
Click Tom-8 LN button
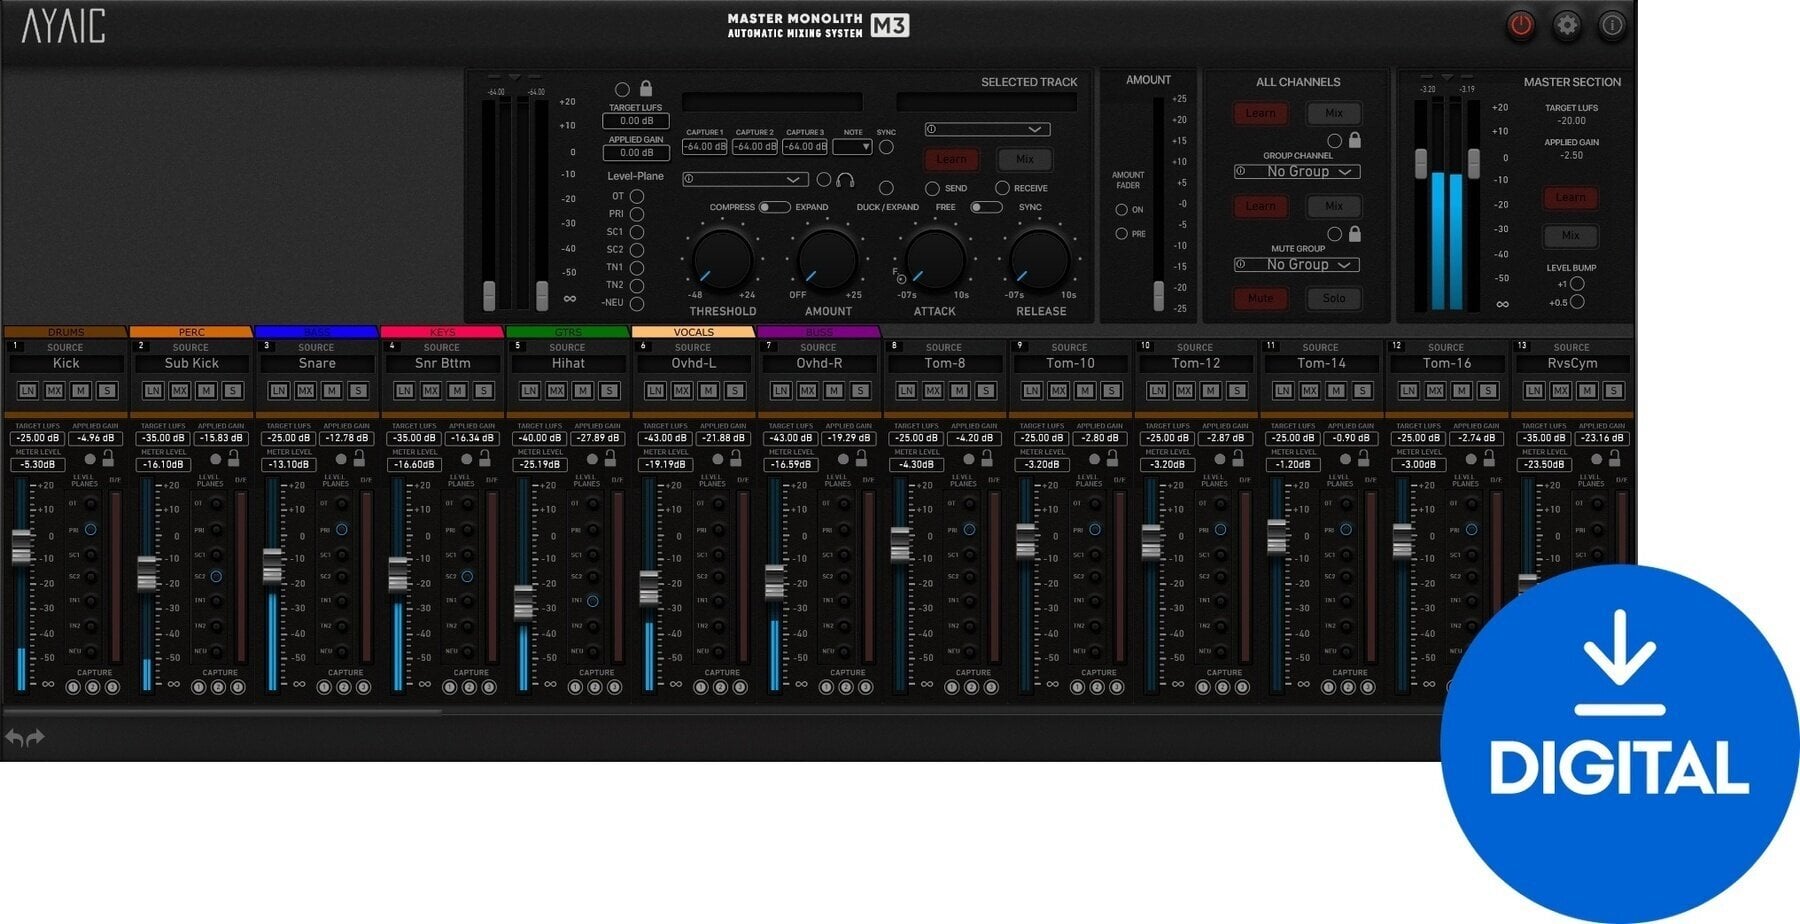click(906, 391)
